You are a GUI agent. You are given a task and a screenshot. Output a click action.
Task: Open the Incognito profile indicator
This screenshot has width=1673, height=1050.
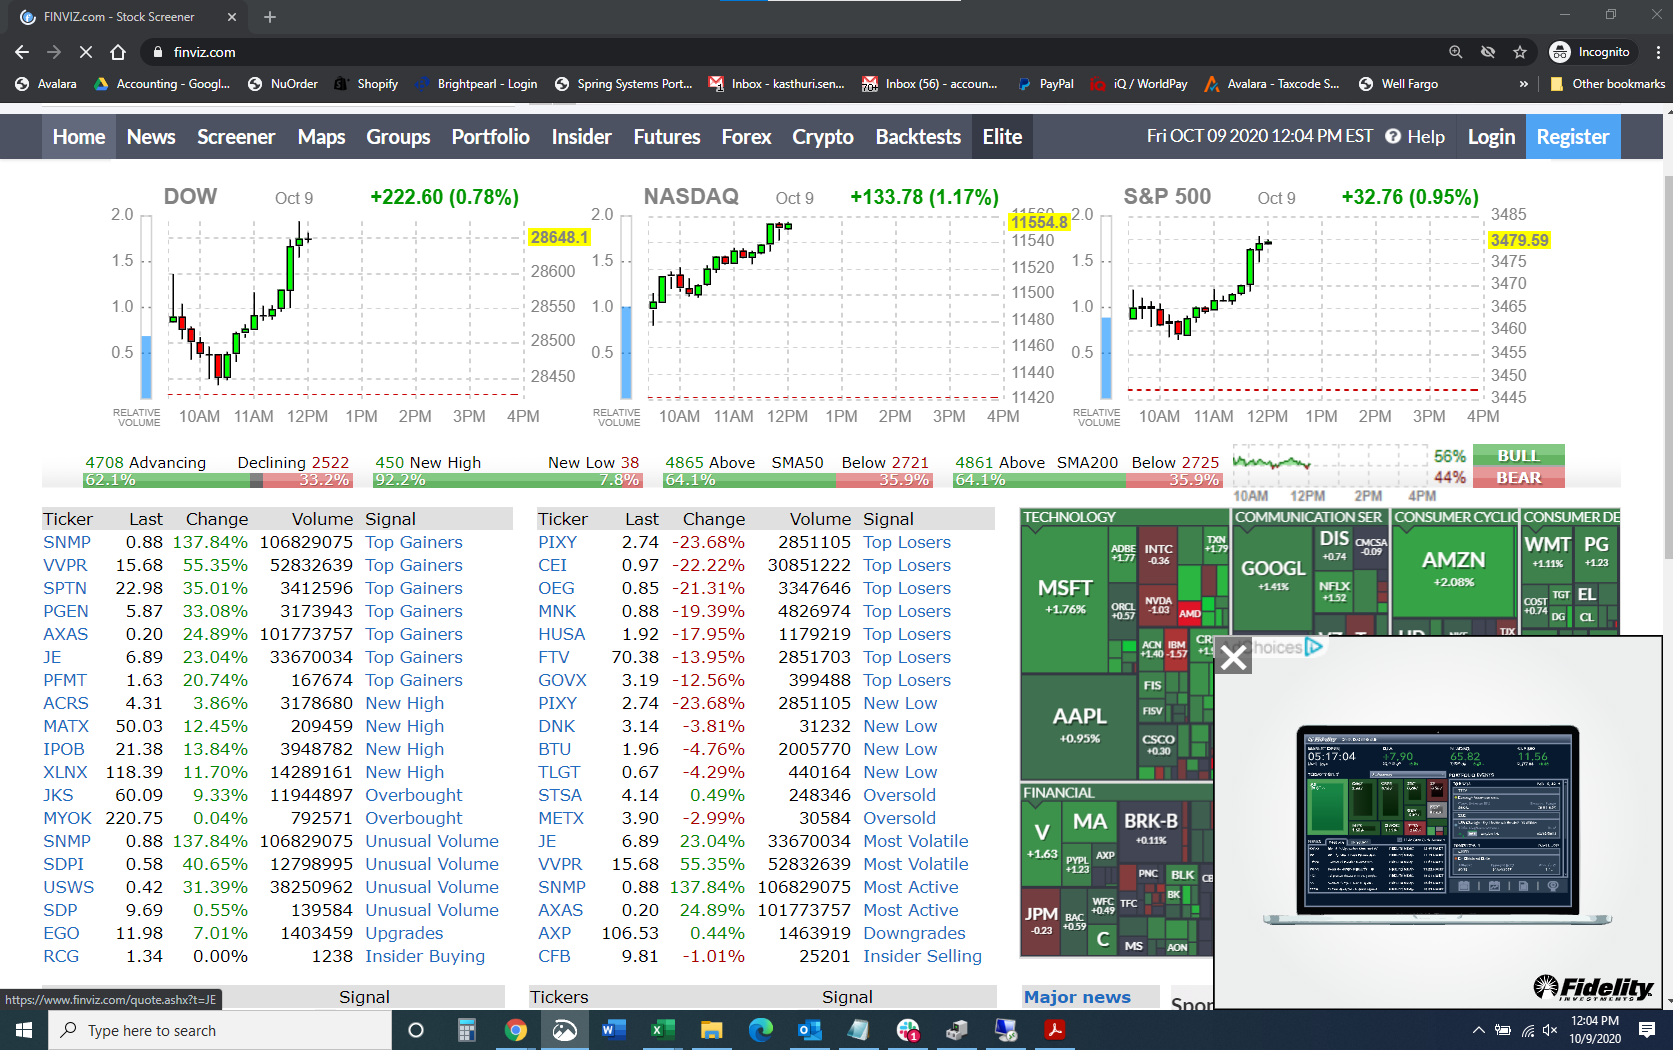[1590, 52]
